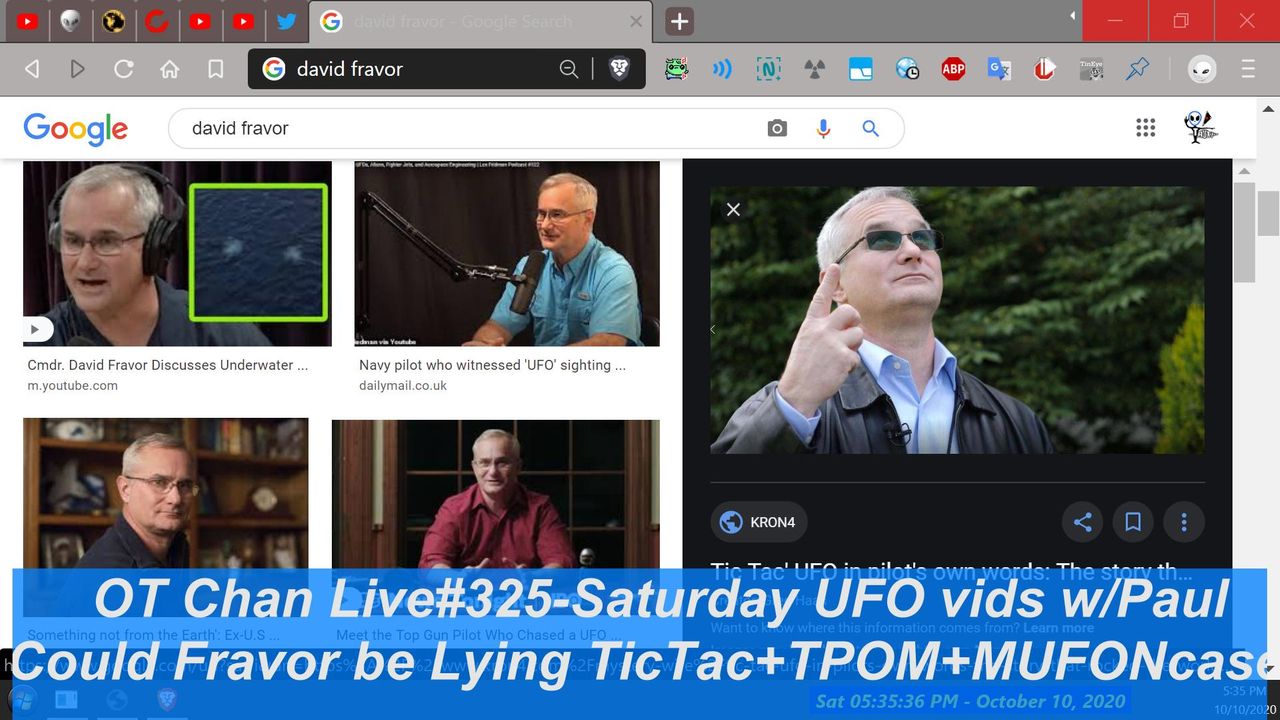Show the tab list arrow
1280x720 pixels.
[1072, 16]
